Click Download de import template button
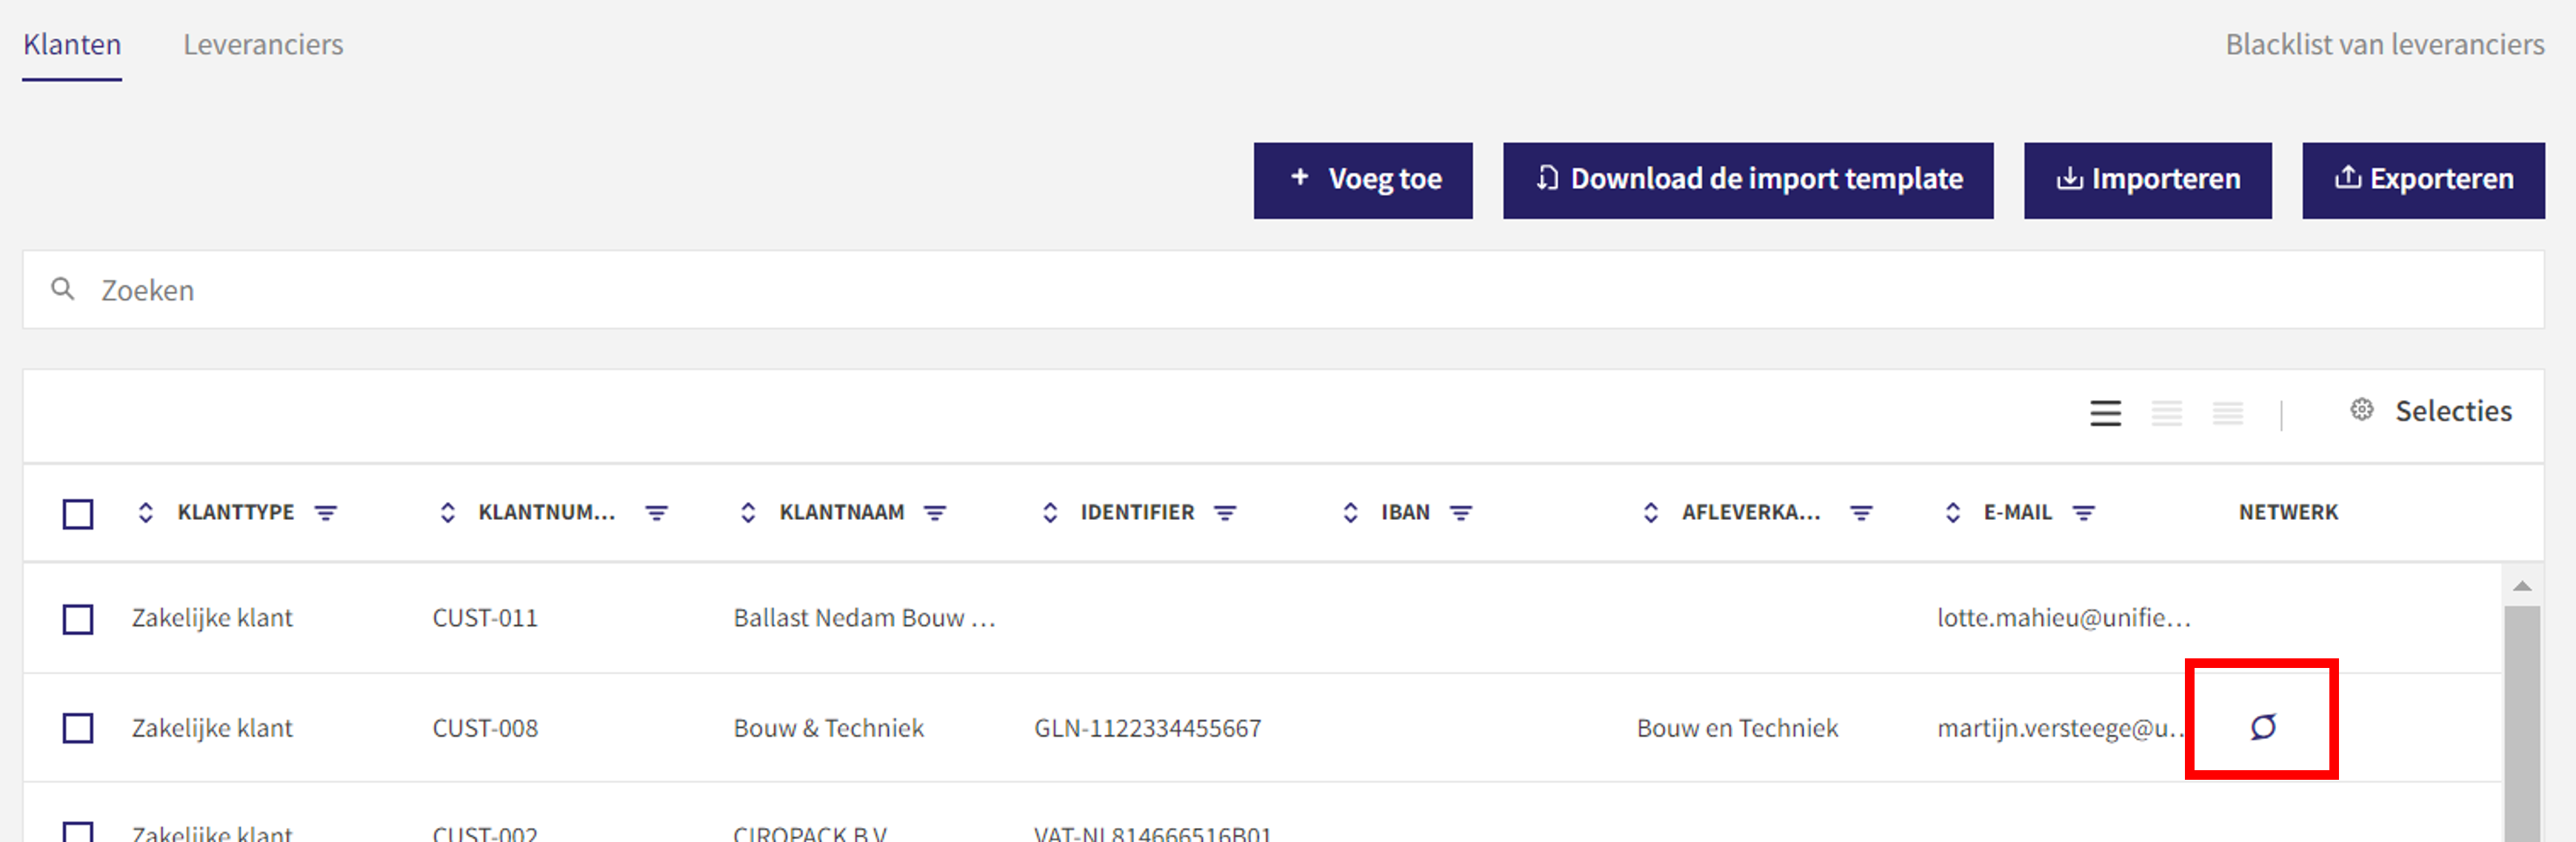The width and height of the screenshot is (2576, 842). [x=1748, y=180]
